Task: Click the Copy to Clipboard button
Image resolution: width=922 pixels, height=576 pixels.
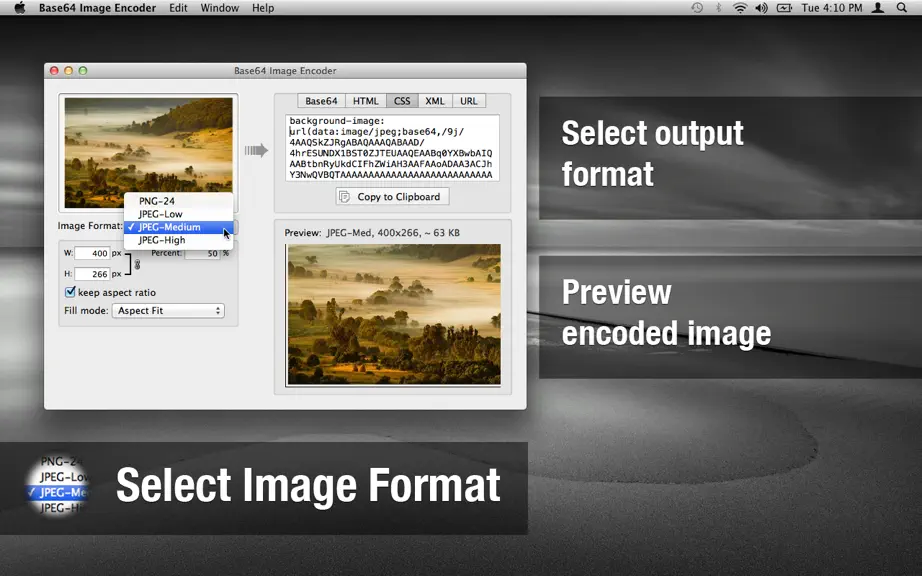Action: pos(392,196)
